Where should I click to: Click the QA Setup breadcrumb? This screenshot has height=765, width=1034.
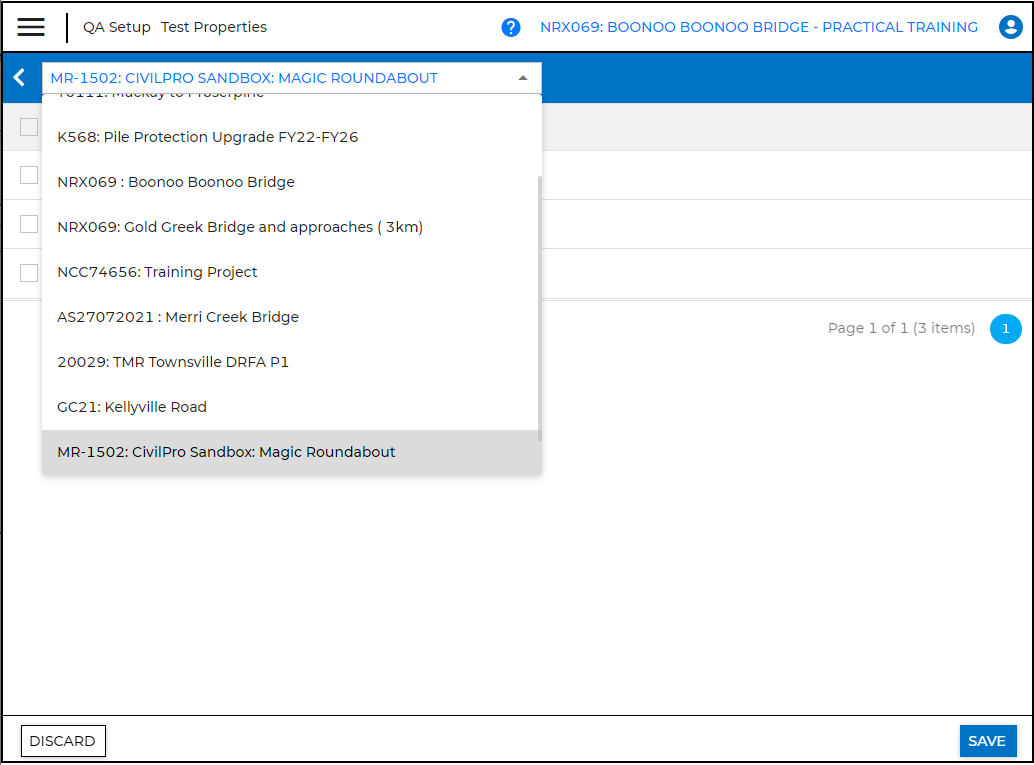tap(117, 27)
